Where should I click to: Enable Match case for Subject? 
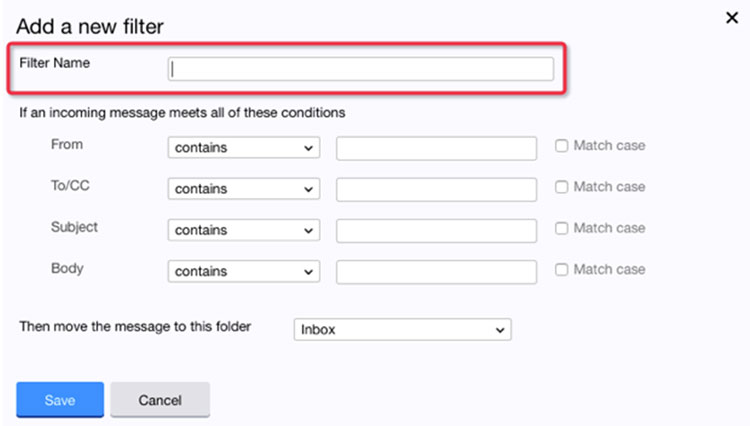(562, 228)
